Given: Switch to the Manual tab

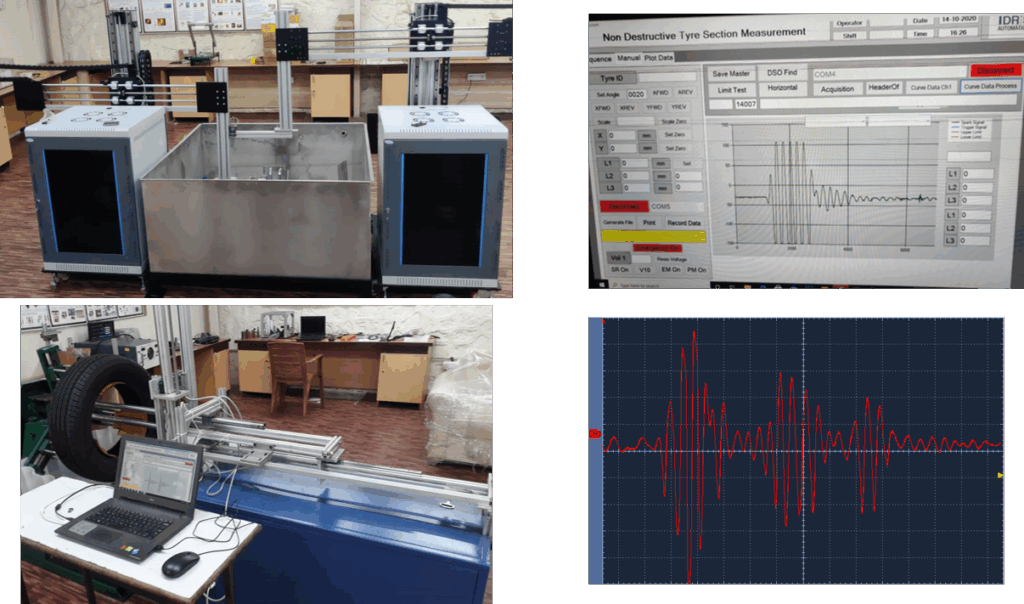Looking at the screenshot, I should [628, 58].
